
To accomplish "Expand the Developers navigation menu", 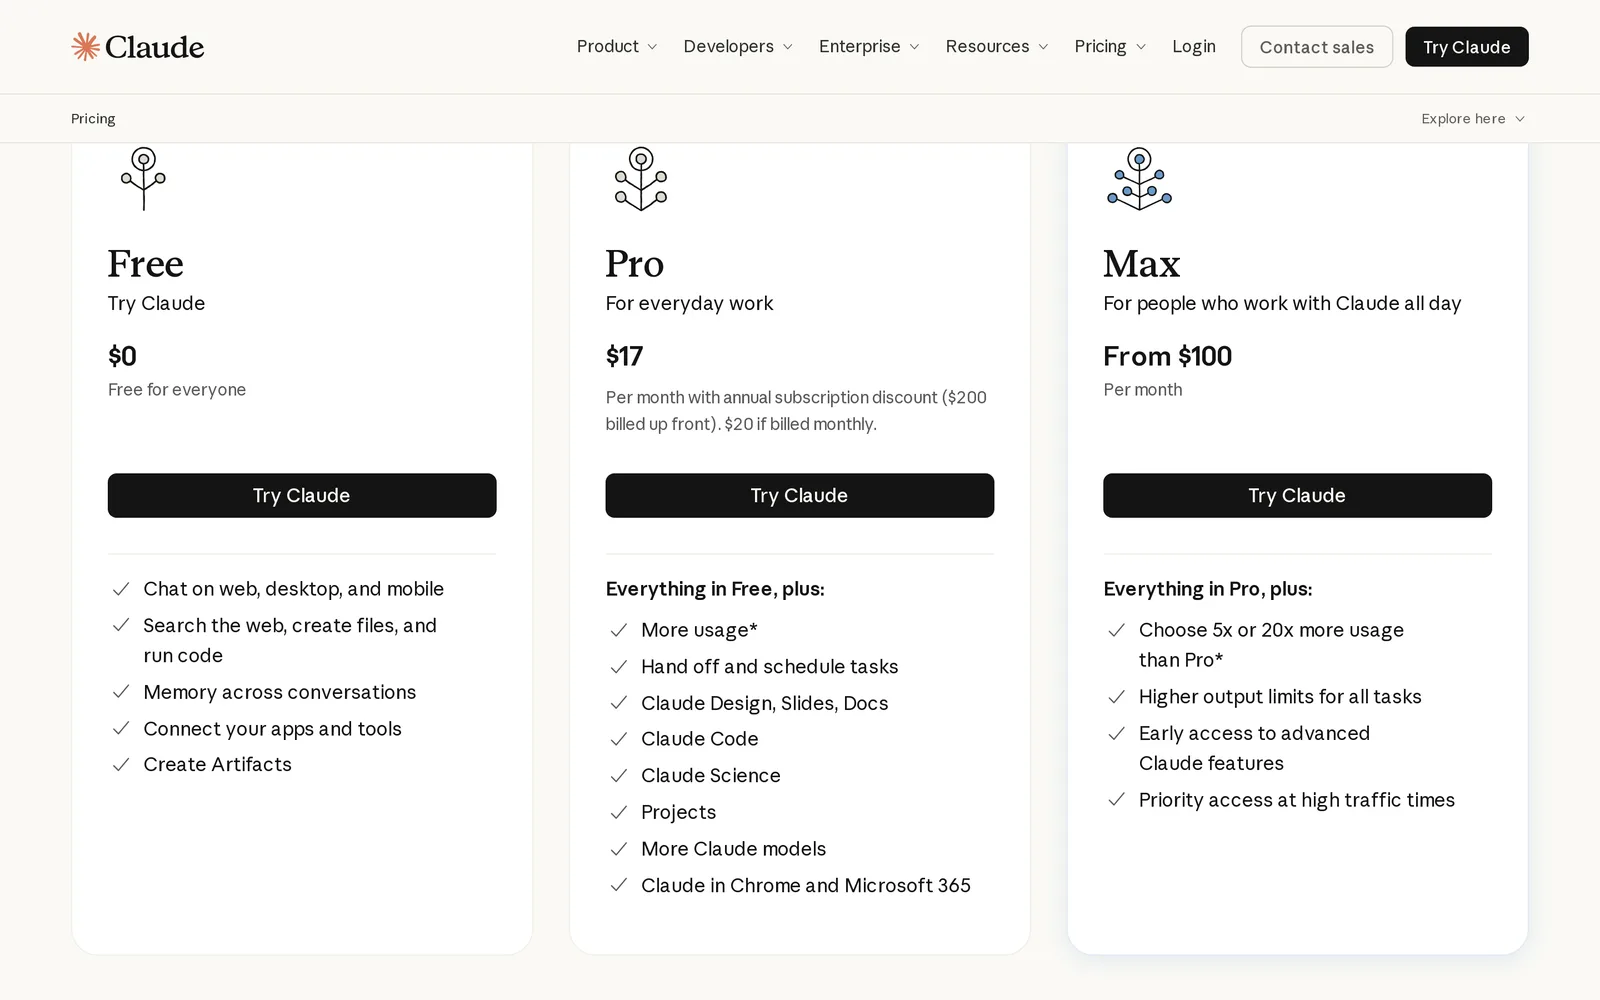I will pyautogui.click(x=738, y=46).
